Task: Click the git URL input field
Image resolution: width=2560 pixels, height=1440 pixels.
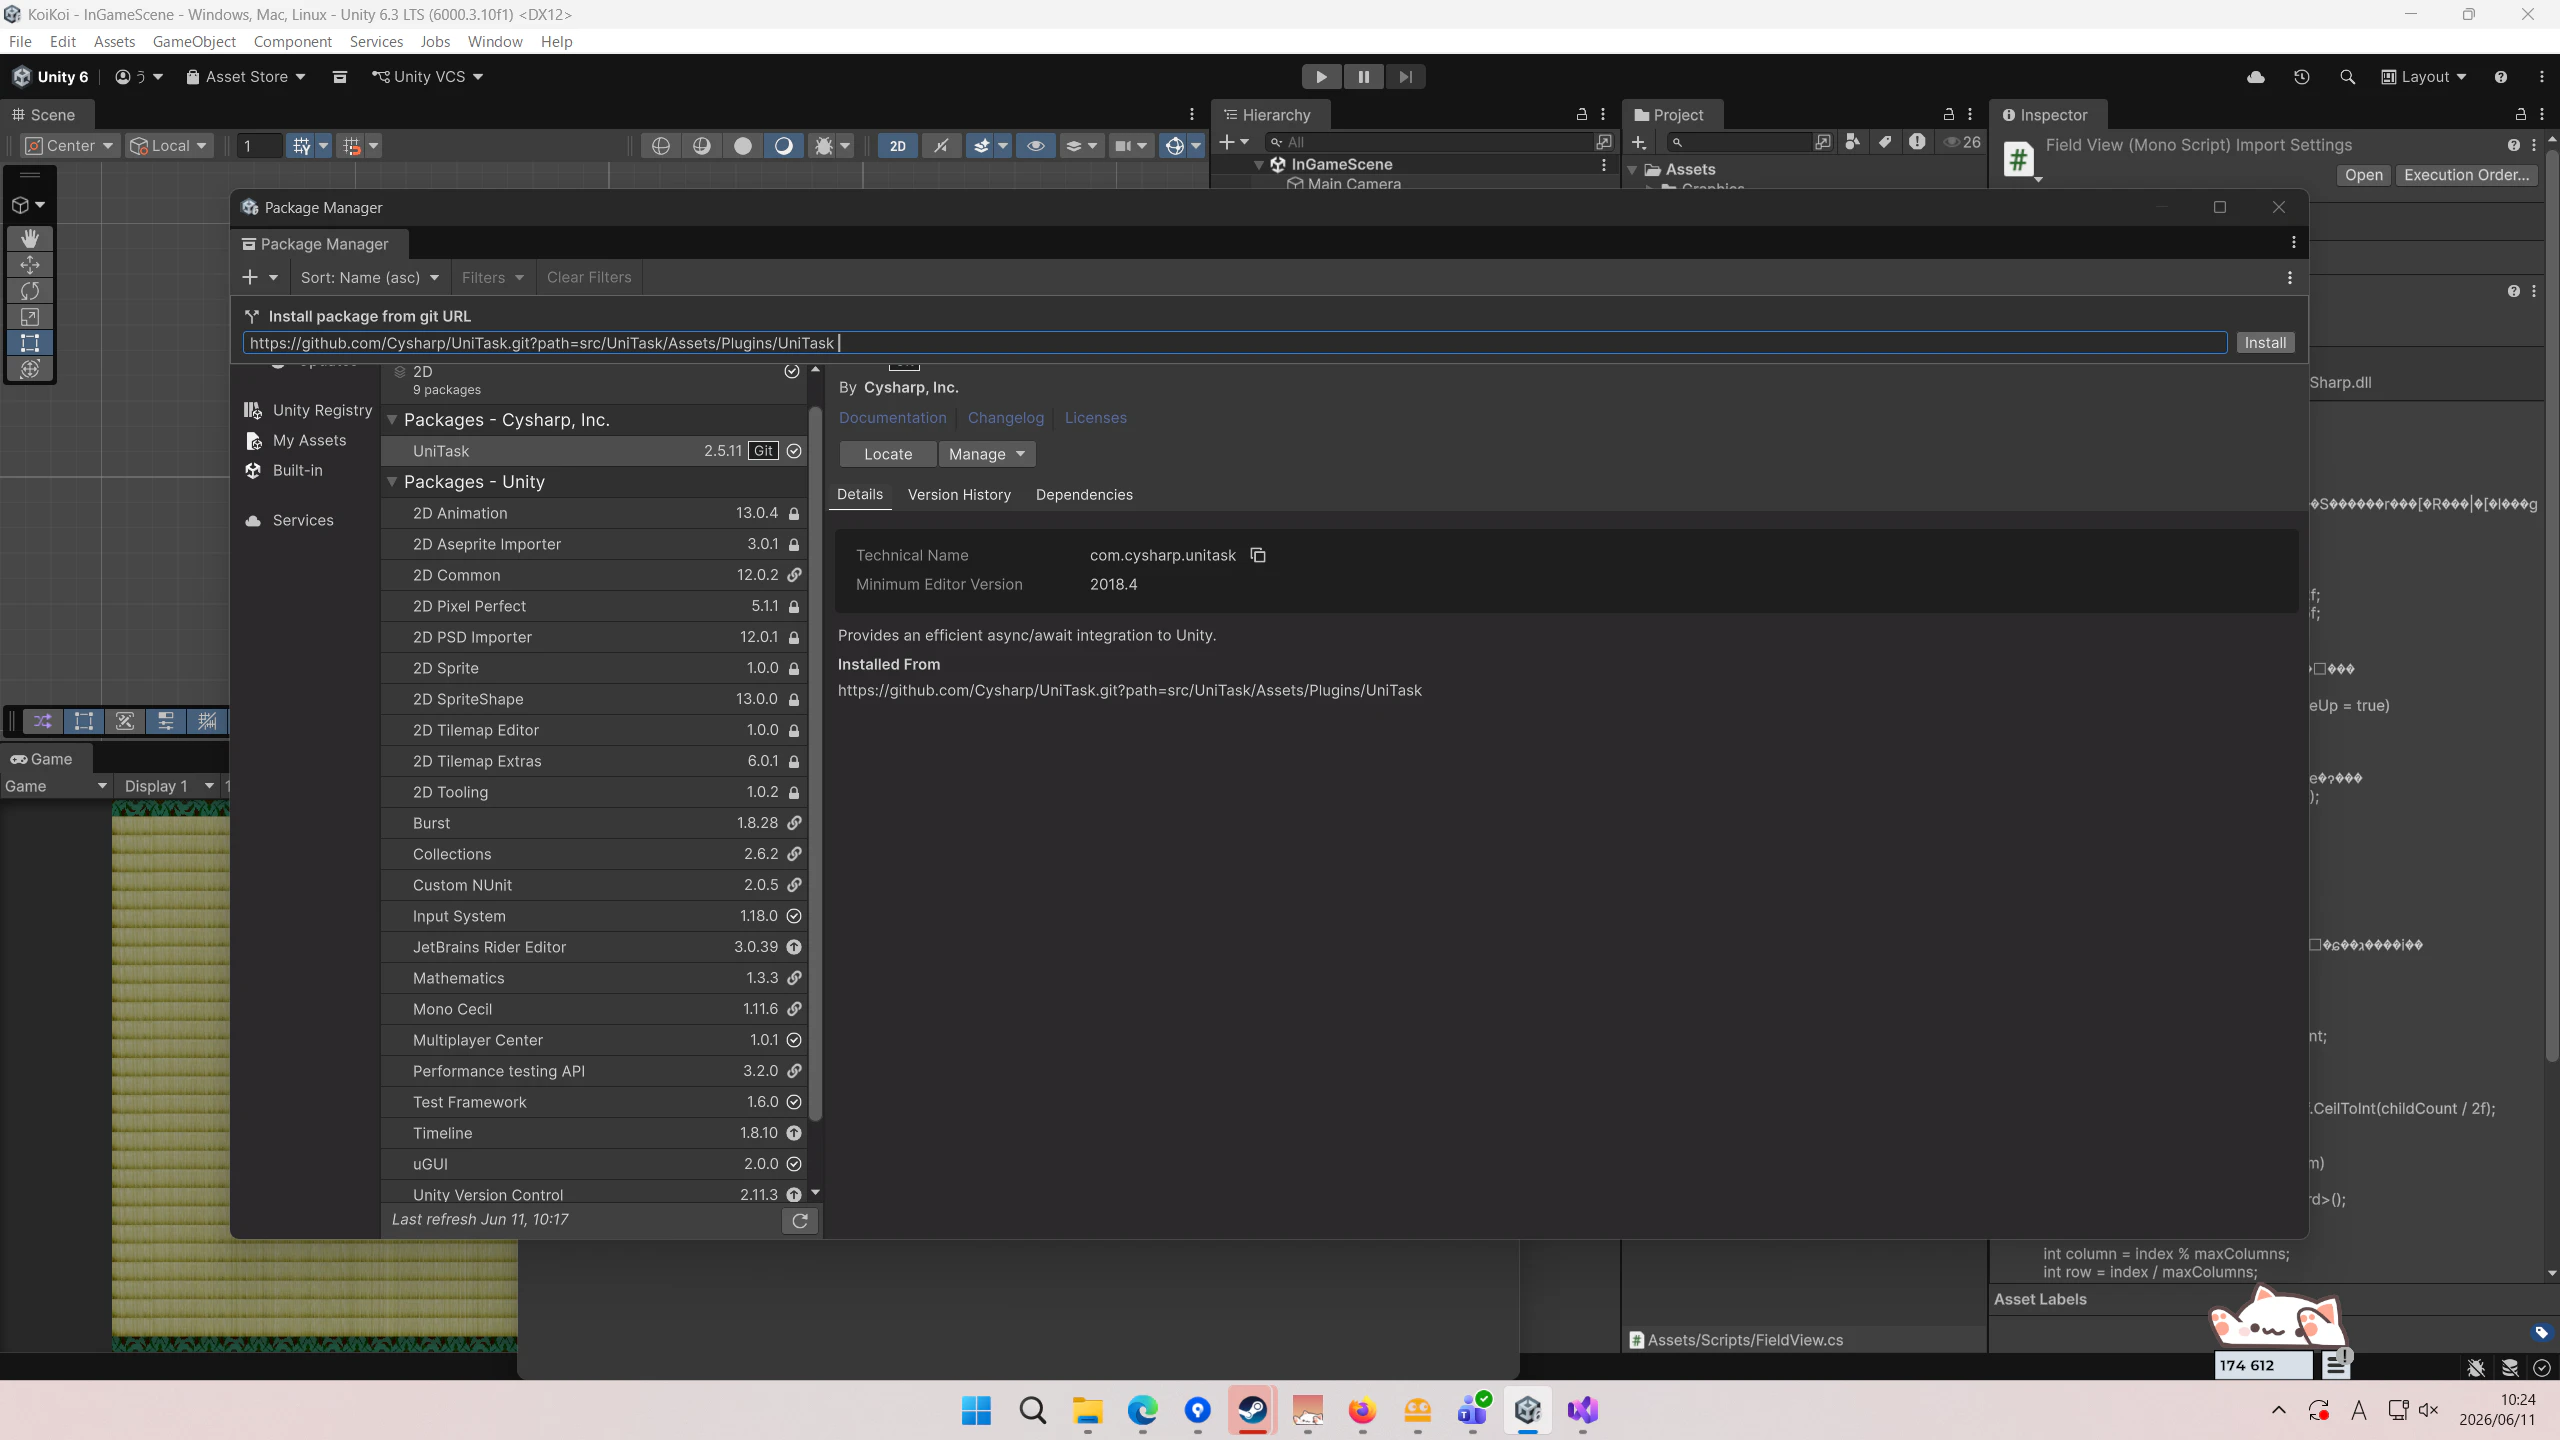Action: pyautogui.click(x=1234, y=343)
